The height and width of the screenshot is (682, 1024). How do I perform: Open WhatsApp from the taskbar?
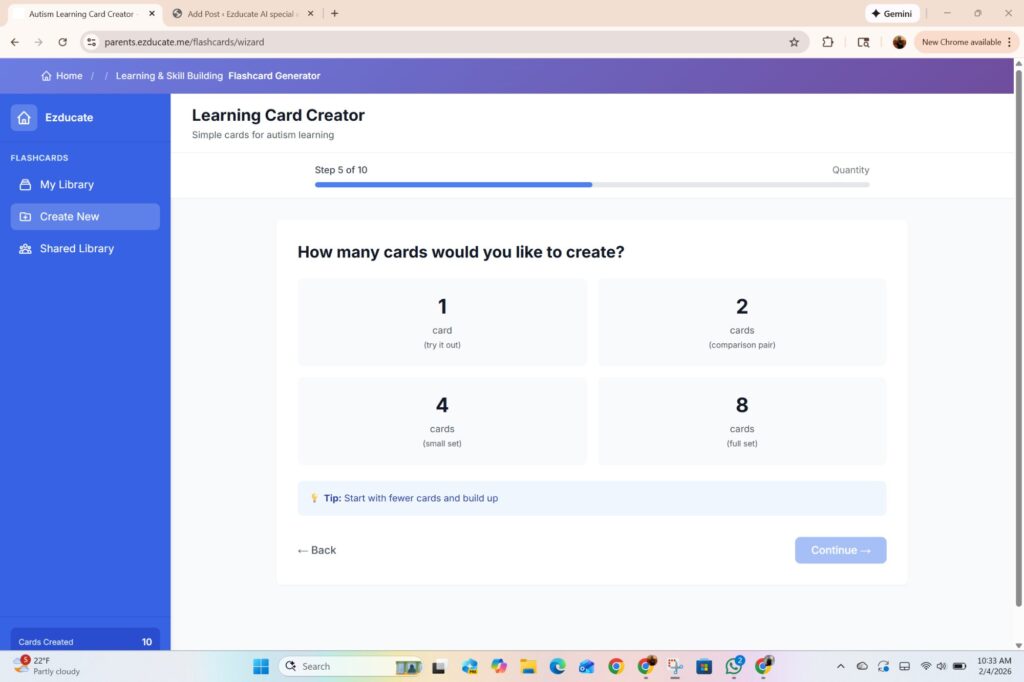[733, 665]
